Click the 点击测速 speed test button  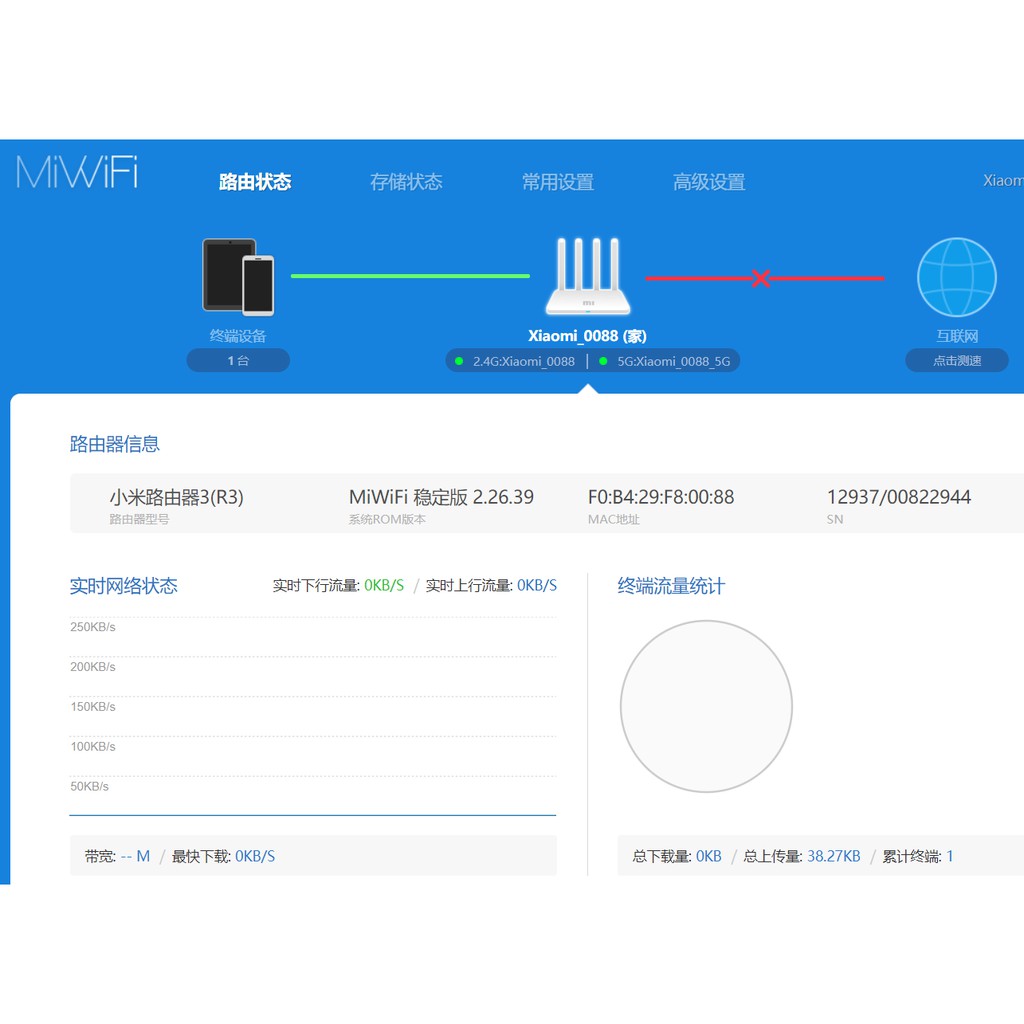[957, 360]
